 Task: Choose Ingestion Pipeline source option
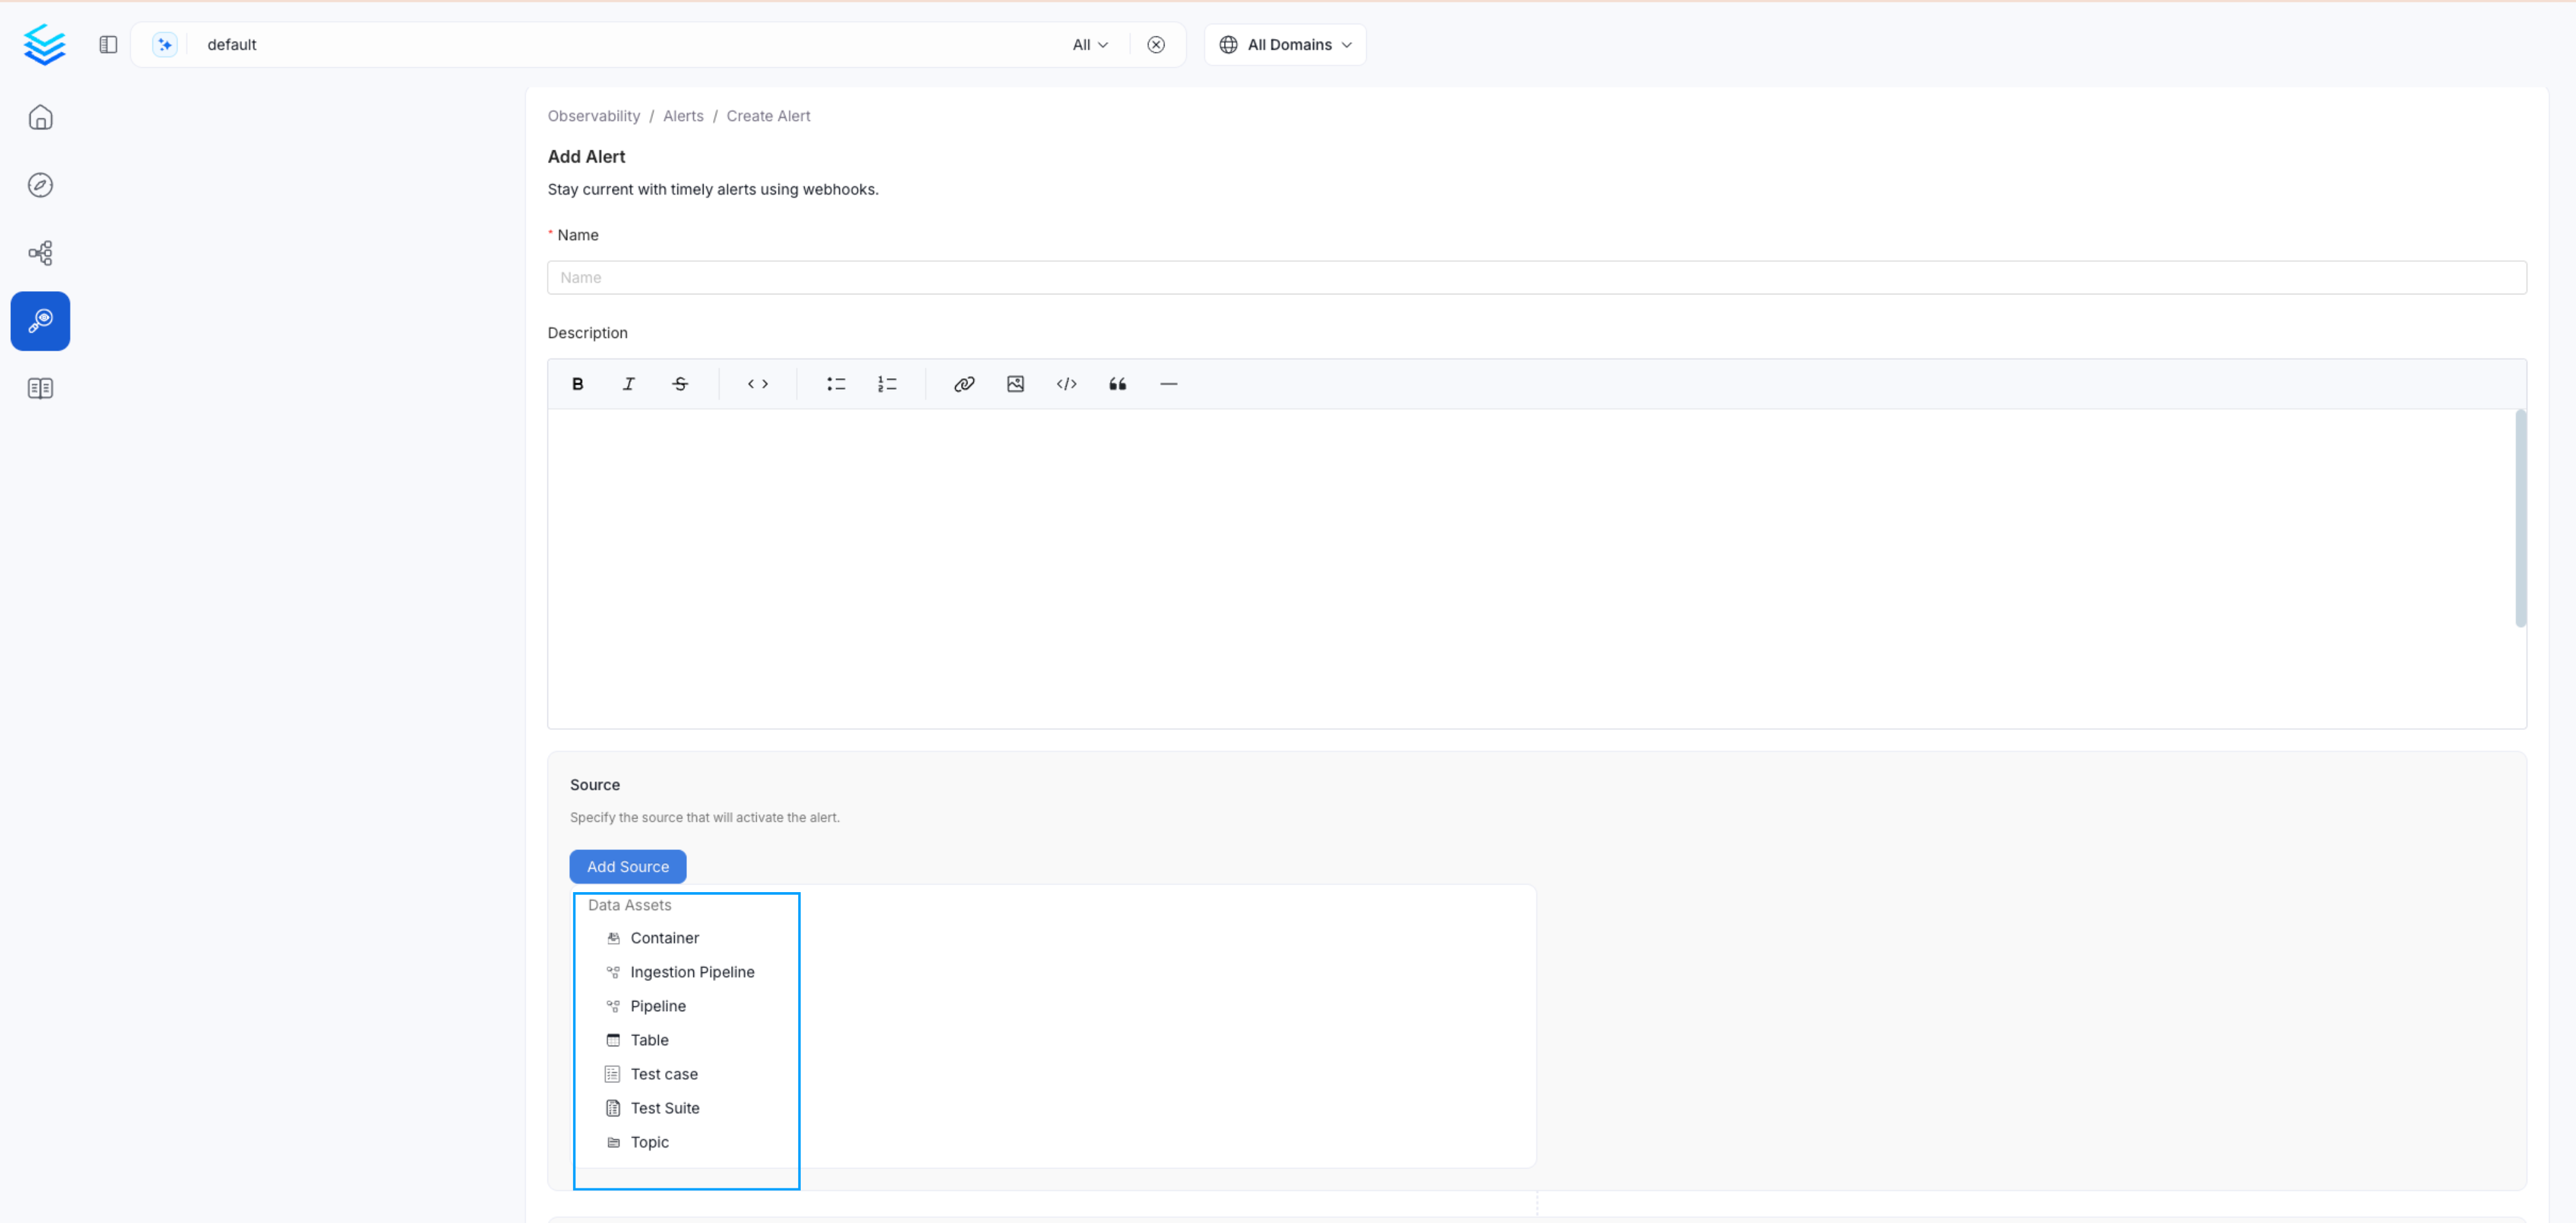pyautogui.click(x=691, y=972)
